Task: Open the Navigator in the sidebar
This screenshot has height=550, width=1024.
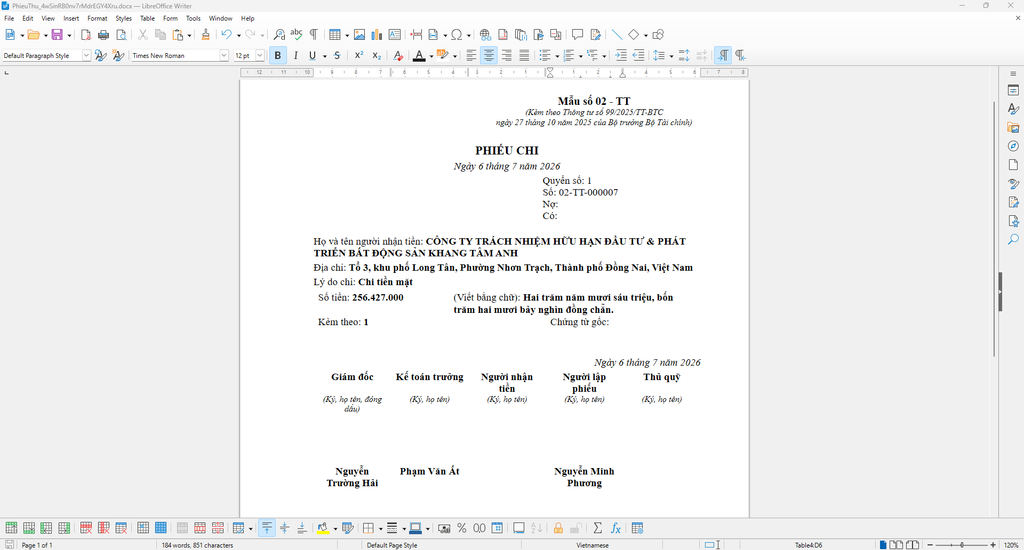Action: coord(1013,146)
